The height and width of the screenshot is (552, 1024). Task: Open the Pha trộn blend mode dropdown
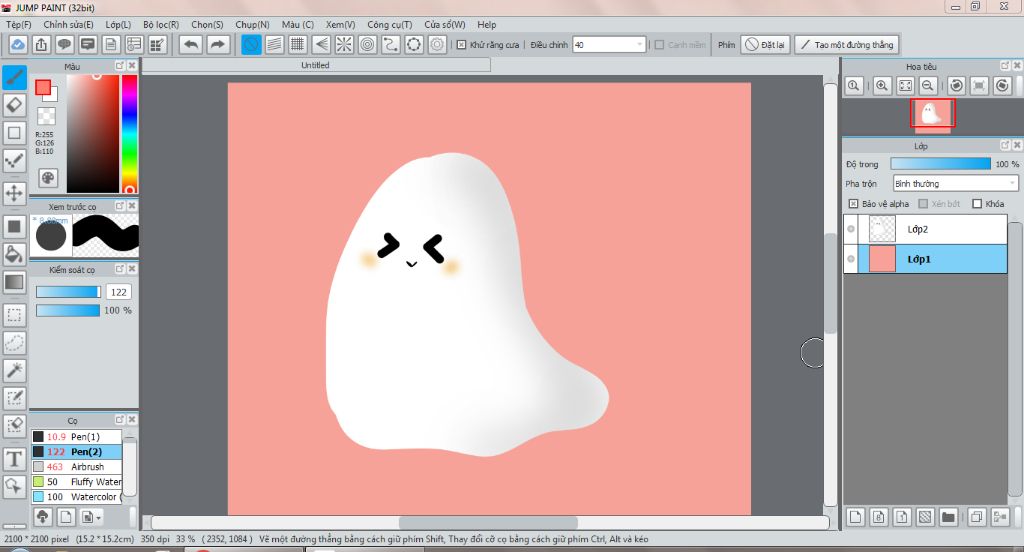pos(954,184)
